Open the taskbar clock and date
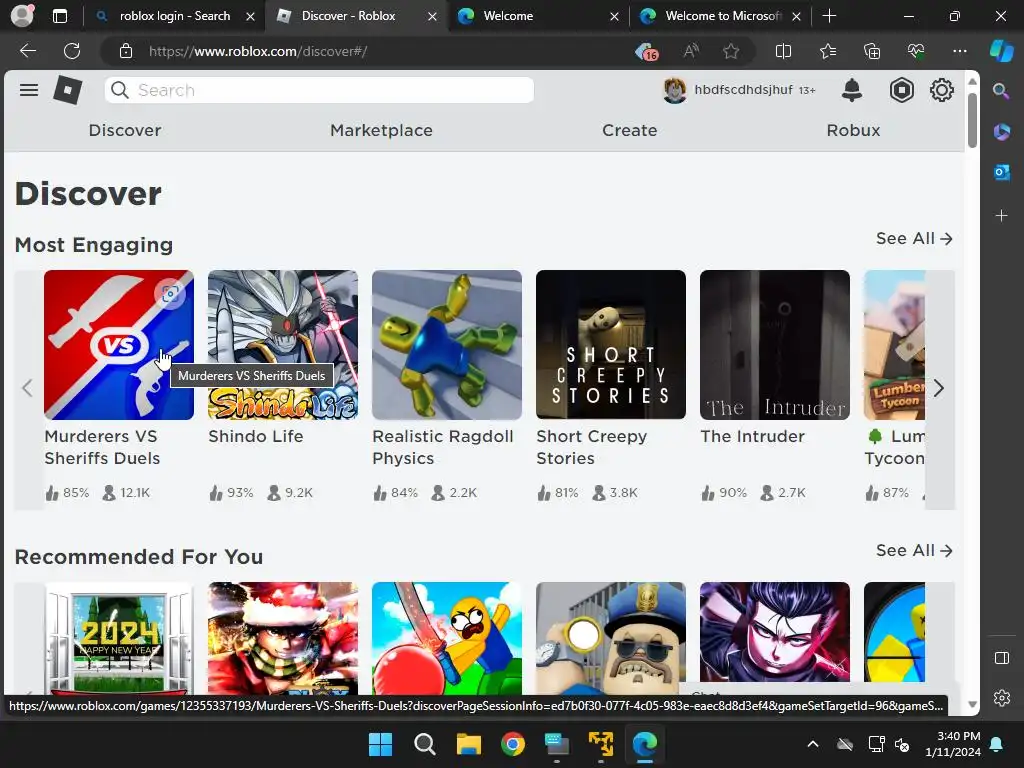 [953, 744]
